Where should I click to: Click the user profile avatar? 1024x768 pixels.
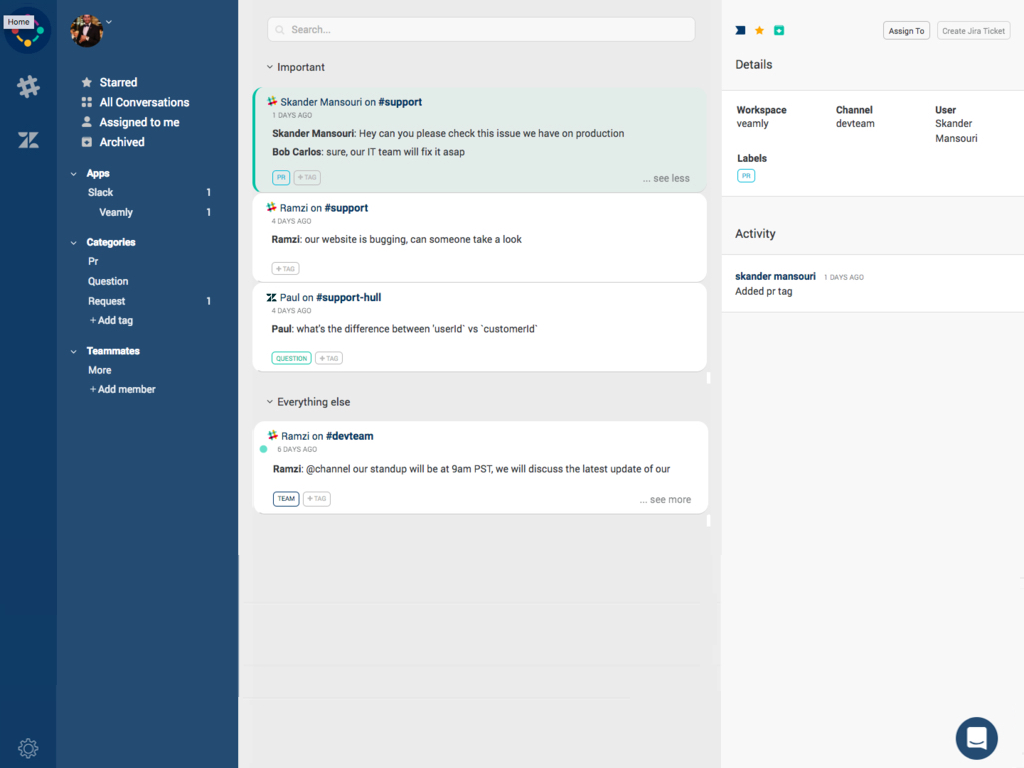[x=87, y=31]
